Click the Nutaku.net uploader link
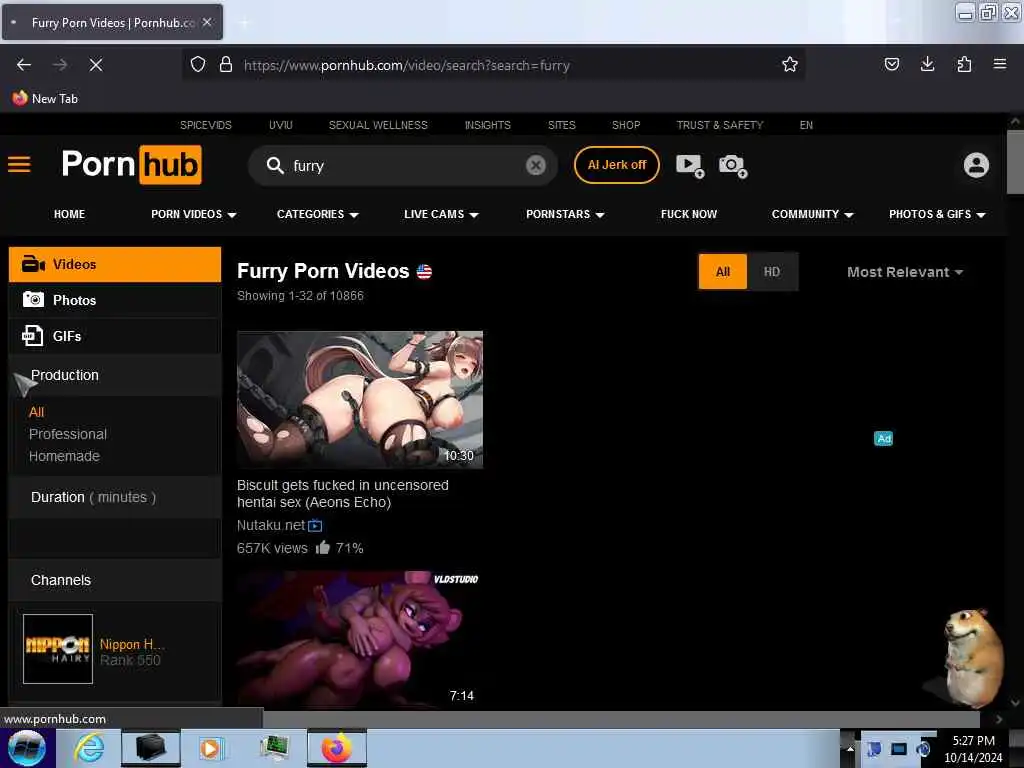Viewport: 1024px width, 768px height. 270,525
